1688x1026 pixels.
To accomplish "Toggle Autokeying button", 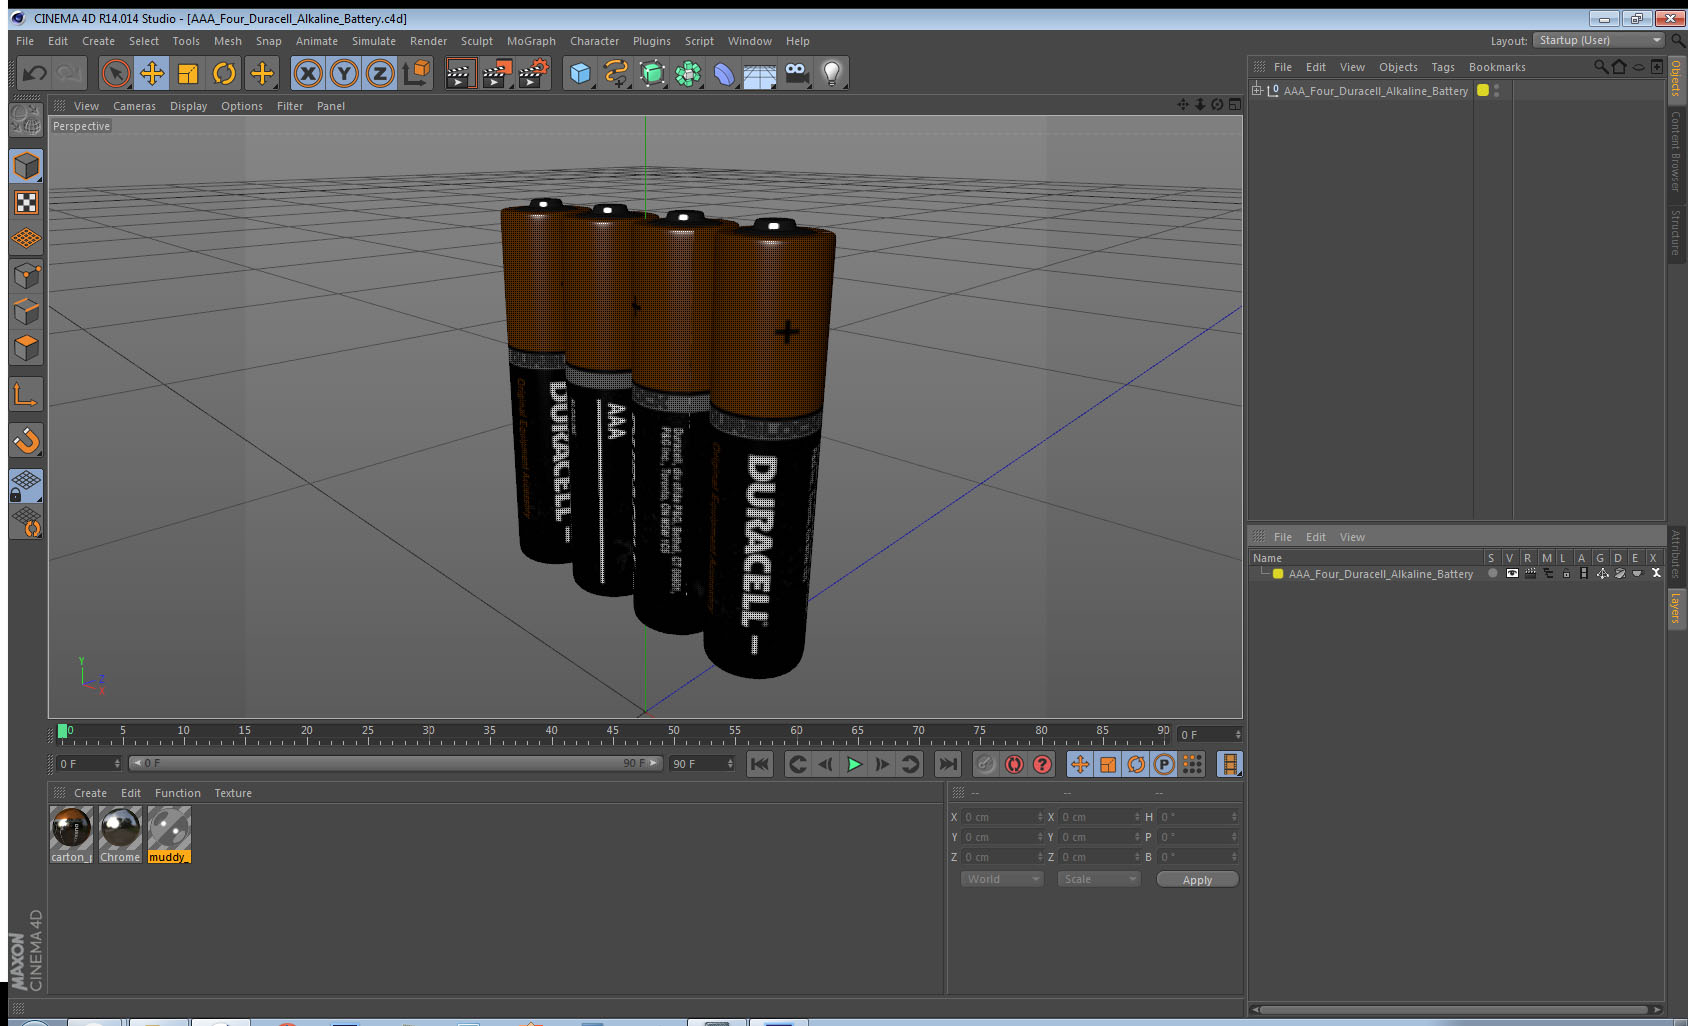I will [x=1014, y=764].
